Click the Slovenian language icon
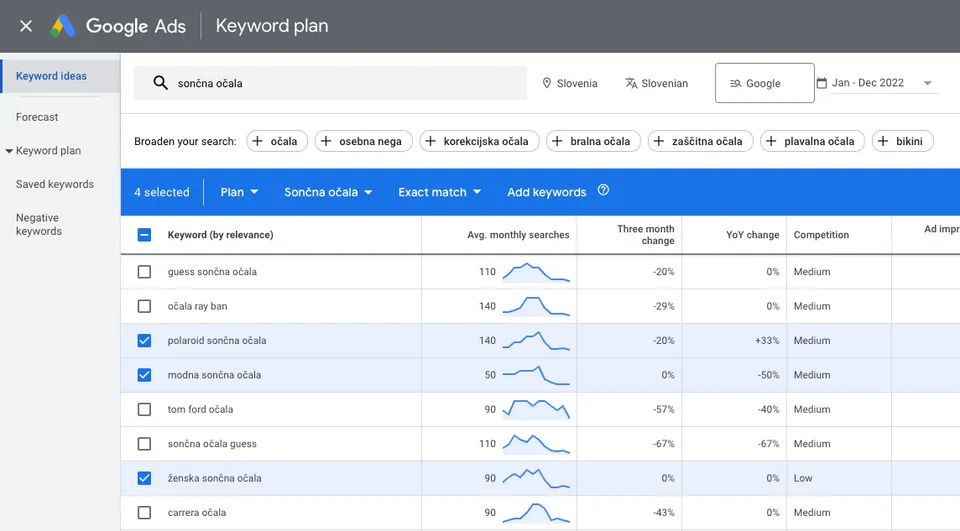 tap(631, 83)
